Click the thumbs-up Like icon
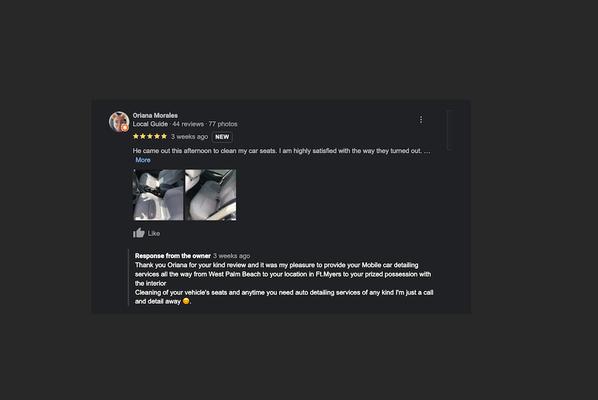The height and width of the screenshot is (400, 598). (138, 233)
